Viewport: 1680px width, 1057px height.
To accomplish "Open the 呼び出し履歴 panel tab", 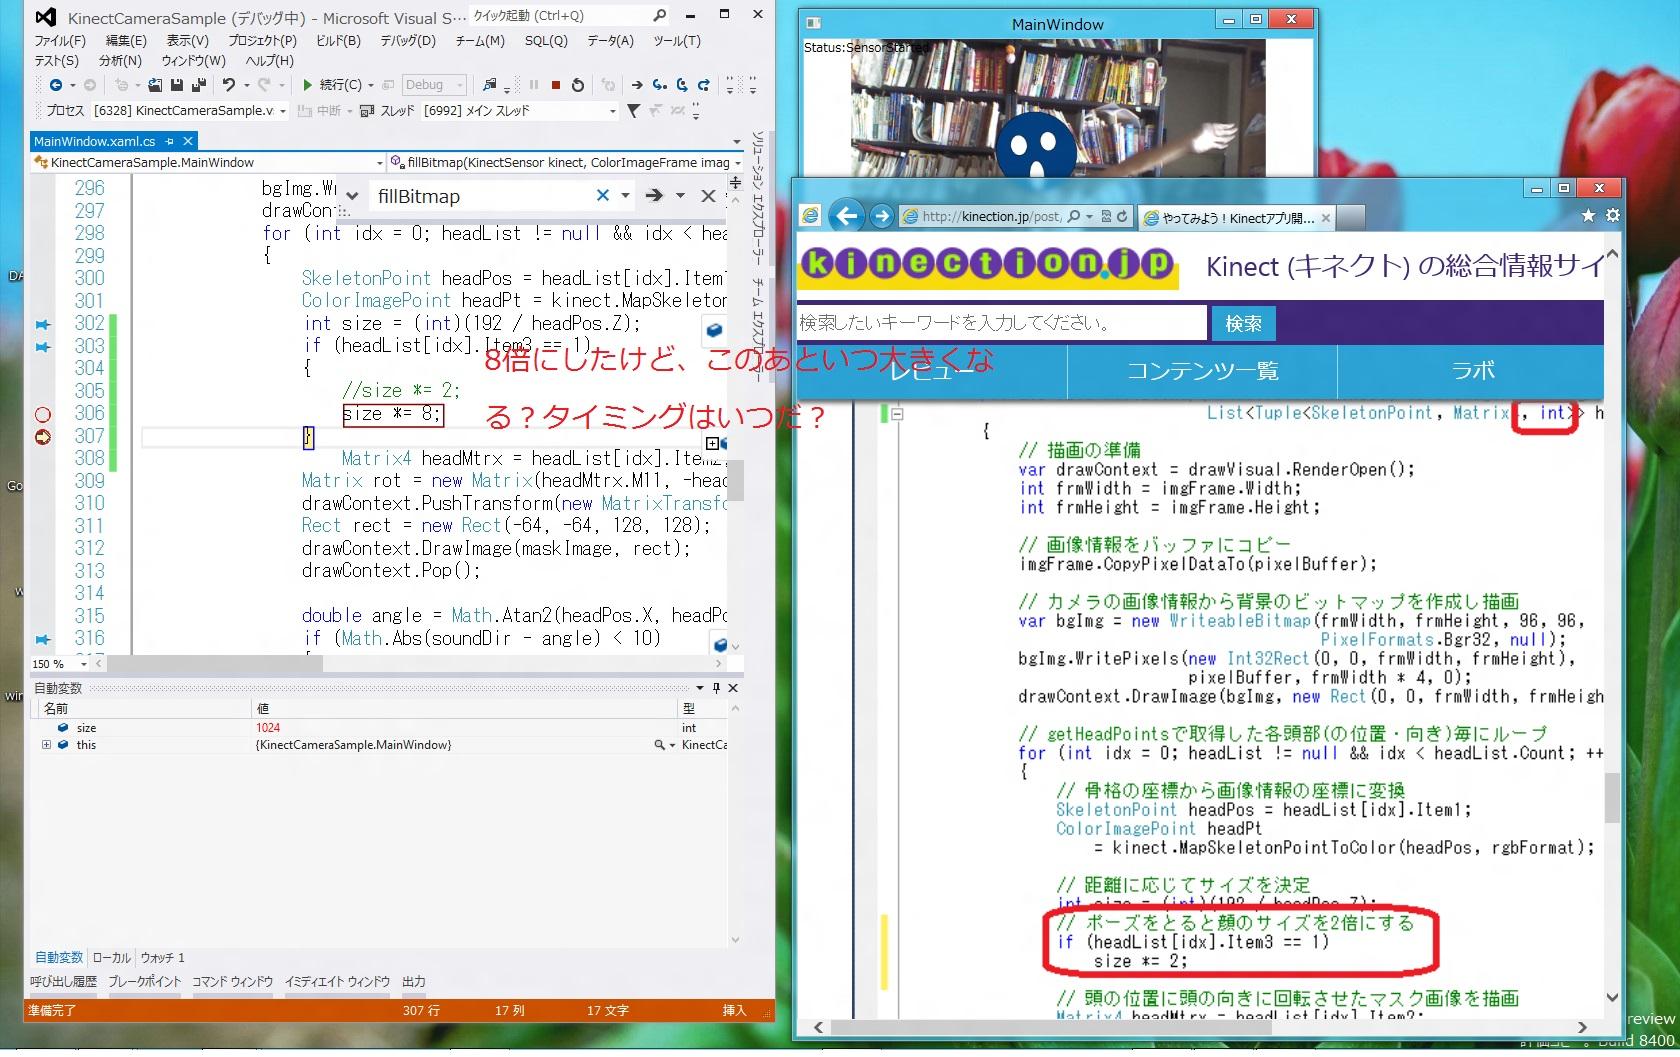I will [63, 982].
